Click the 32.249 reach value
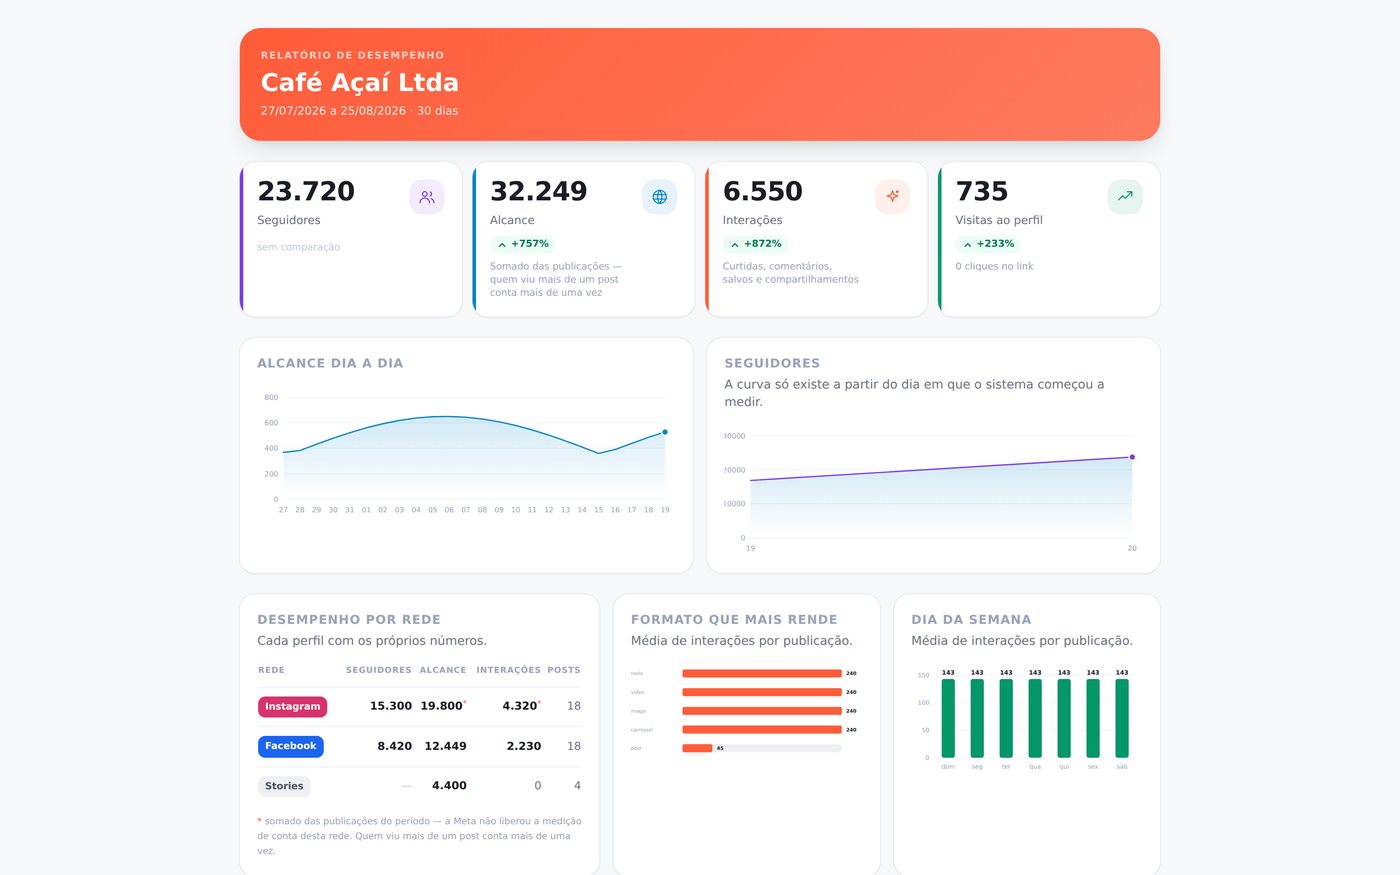The height and width of the screenshot is (875, 1400). pyautogui.click(x=539, y=191)
